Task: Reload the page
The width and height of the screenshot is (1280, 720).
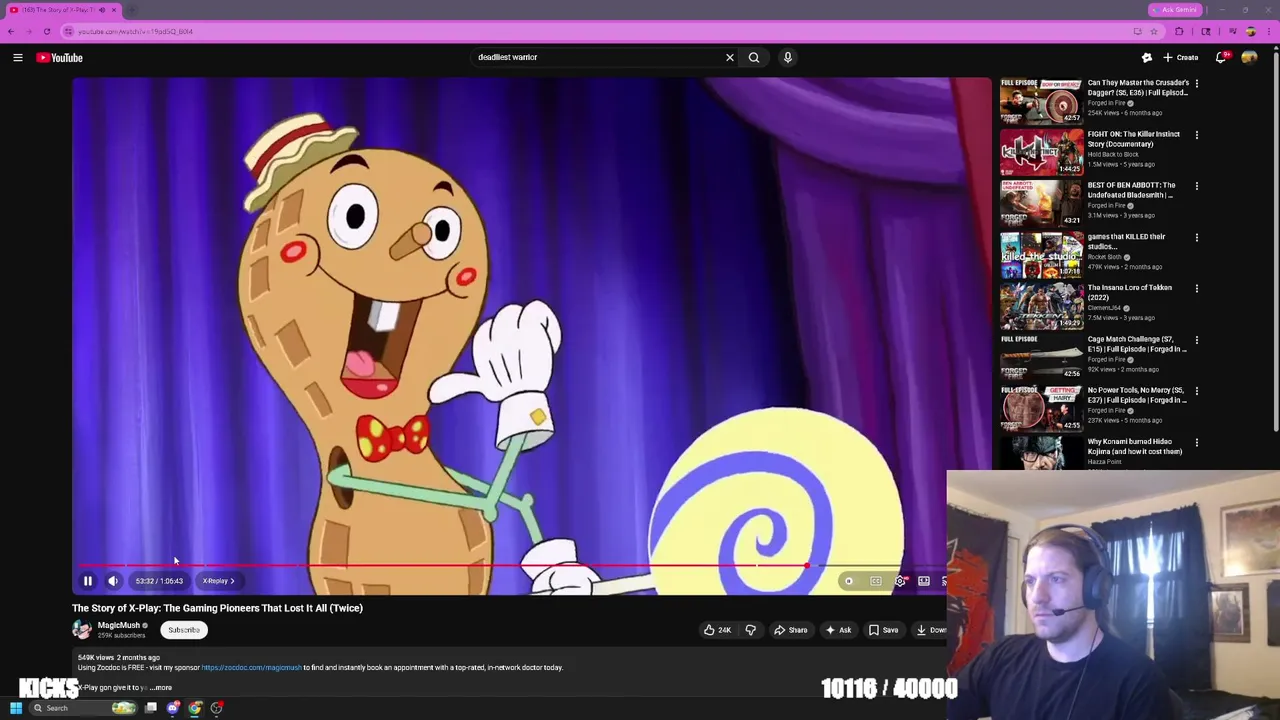Action: coord(46,31)
